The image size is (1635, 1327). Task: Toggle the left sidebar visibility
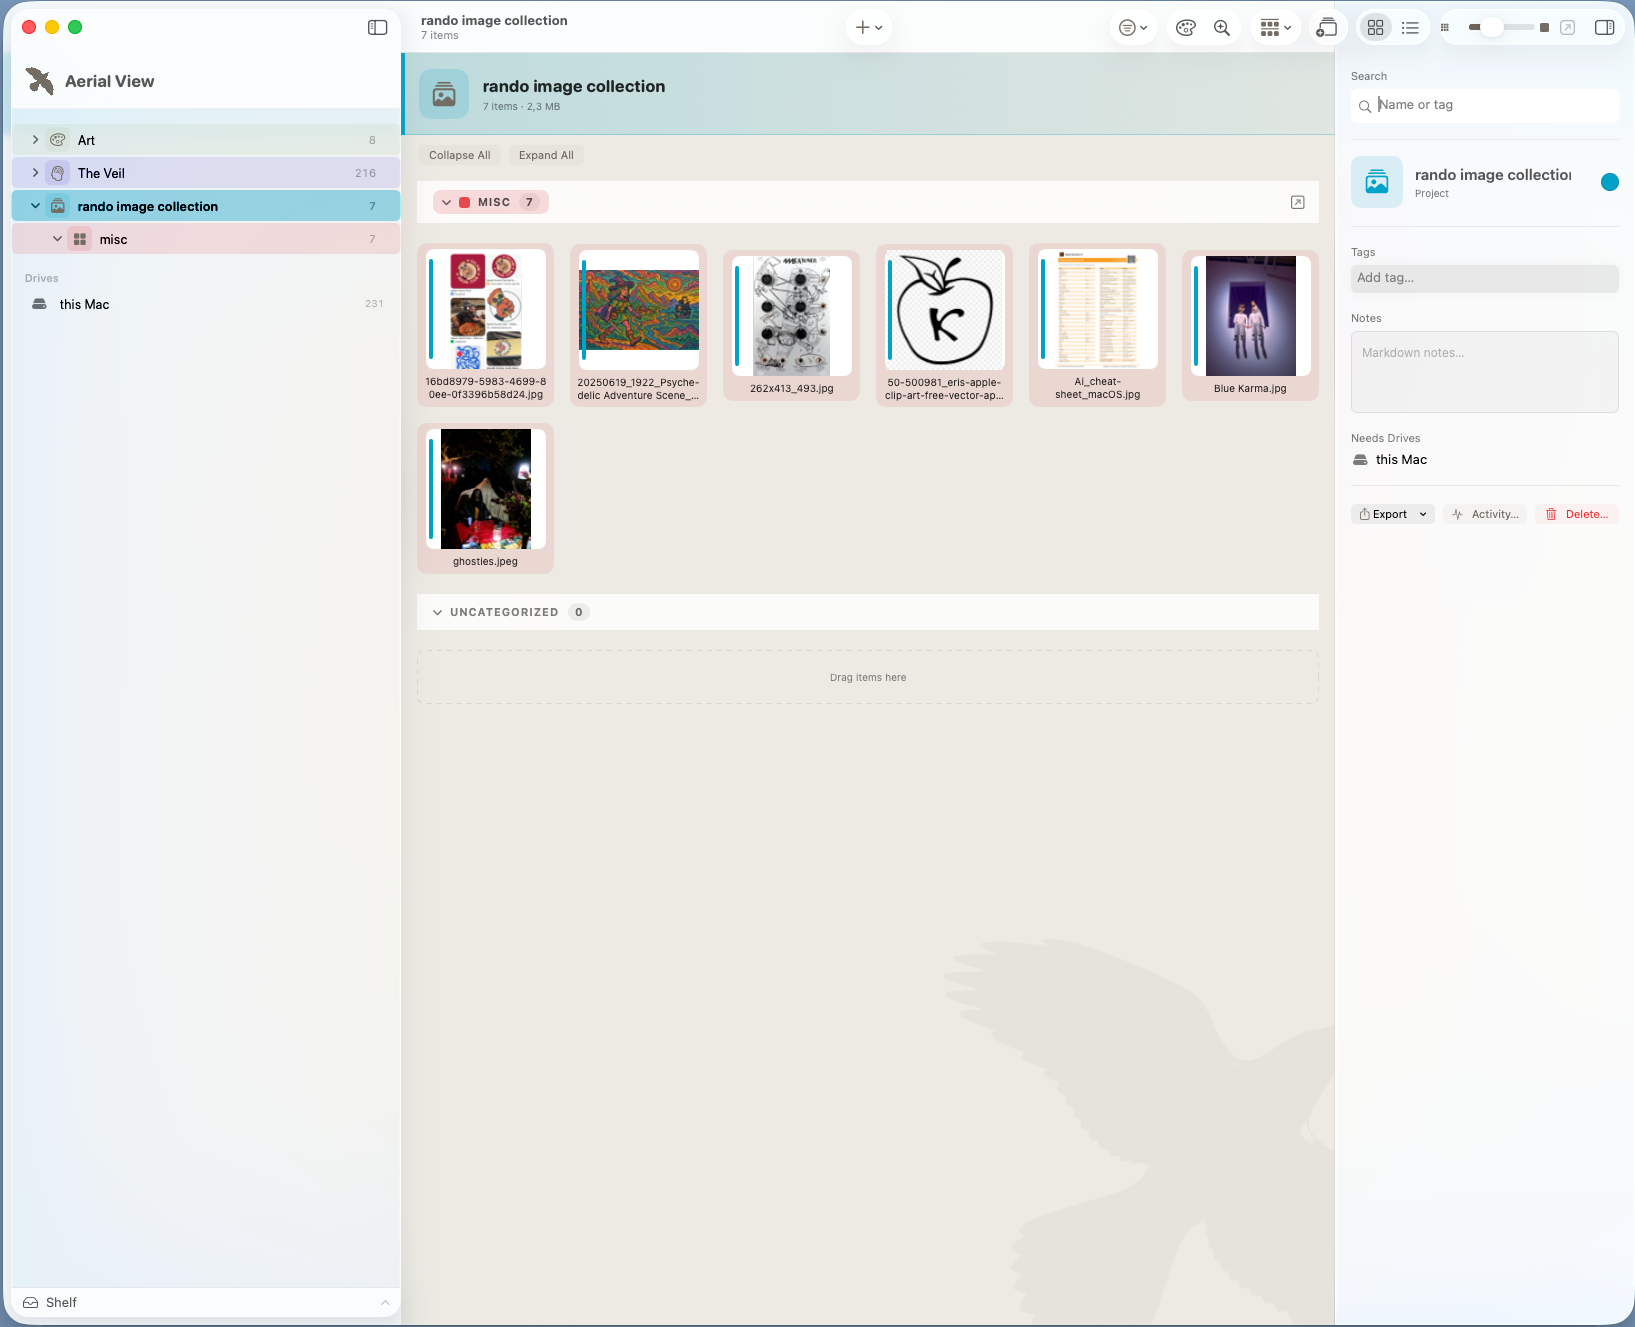pyautogui.click(x=377, y=27)
